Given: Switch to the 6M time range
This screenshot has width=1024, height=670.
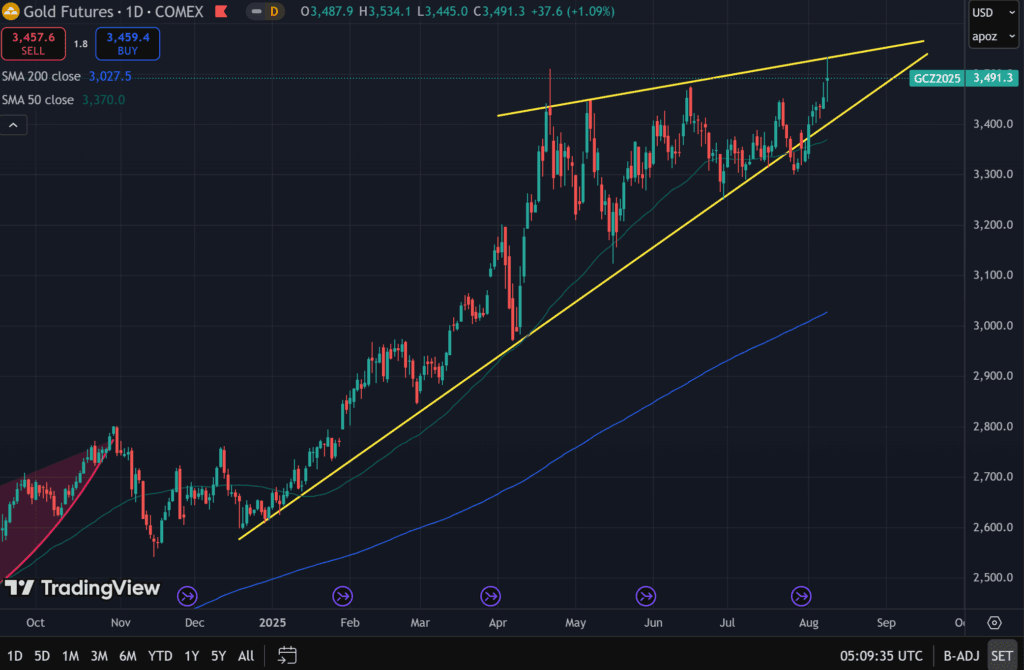Looking at the screenshot, I should click(x=128, y=657).
